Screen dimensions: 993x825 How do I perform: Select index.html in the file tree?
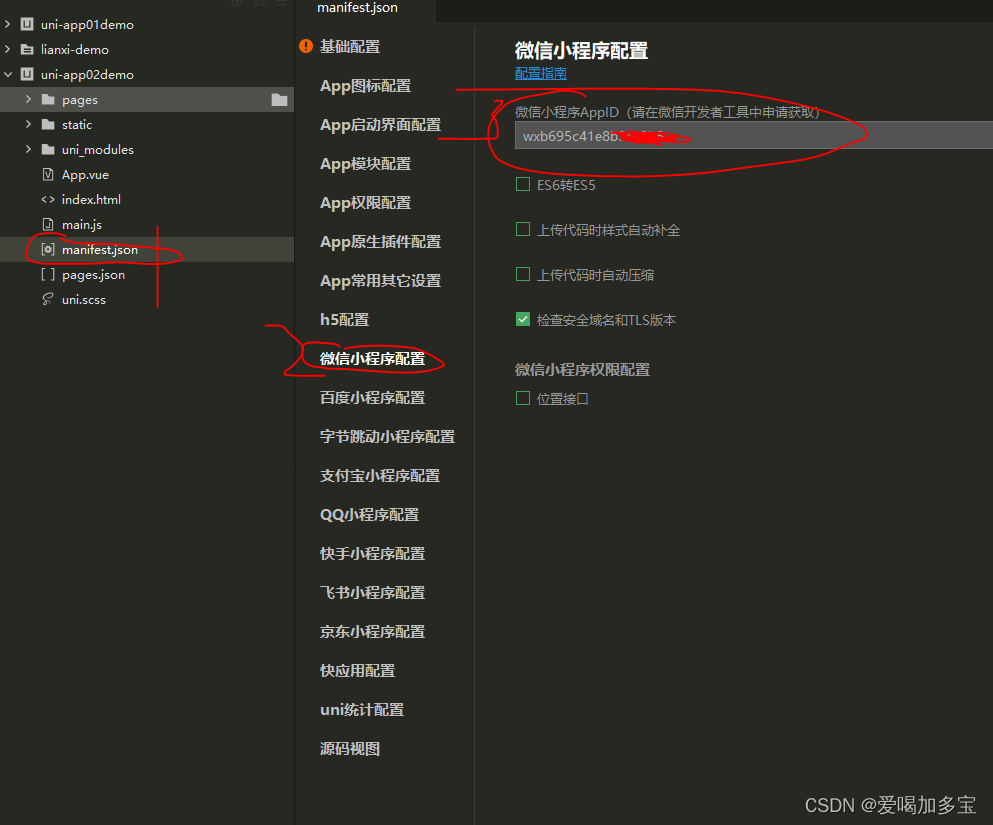click(x=91, y=199)
